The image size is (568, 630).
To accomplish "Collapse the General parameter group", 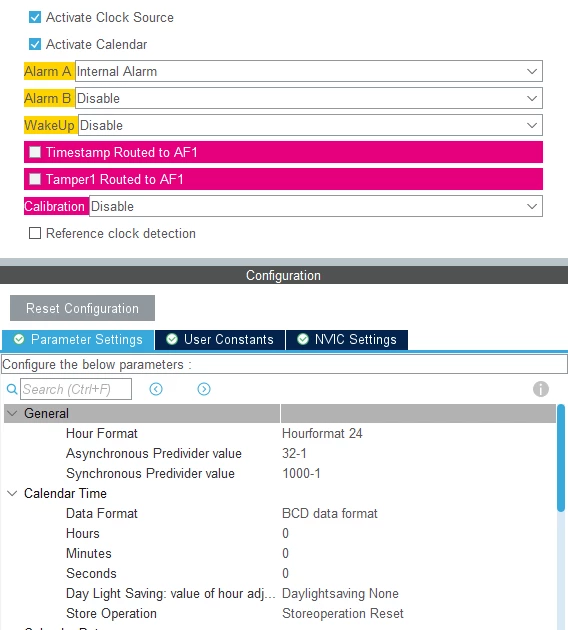I will click(12, 413).
